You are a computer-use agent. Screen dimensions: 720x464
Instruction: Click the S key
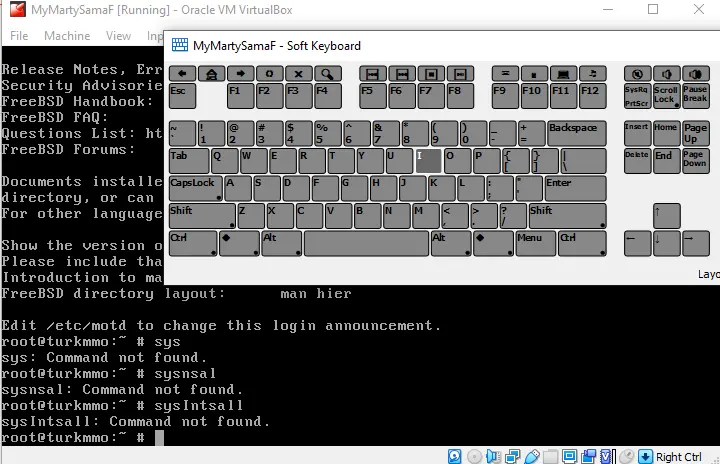click(267, 188)
